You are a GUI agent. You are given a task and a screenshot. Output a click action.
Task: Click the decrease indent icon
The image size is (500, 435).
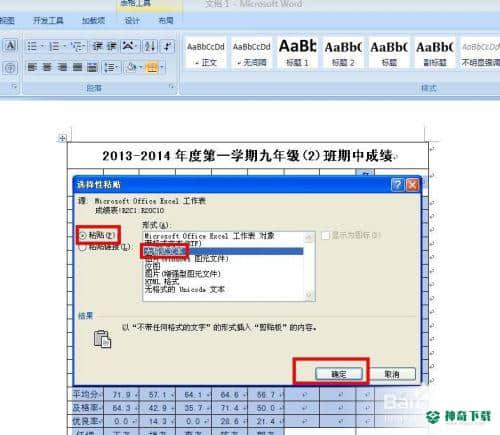(x=98, y=46)
